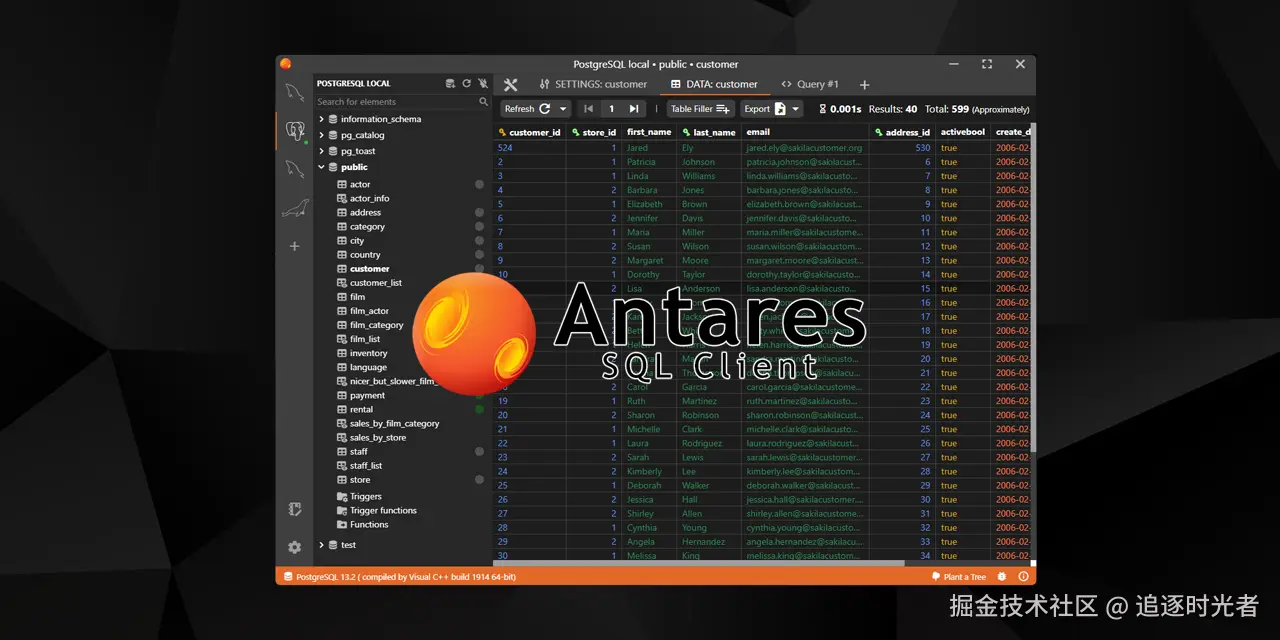
Task: Open the sales_by_film_category view
Action: [x=394, y=424]
